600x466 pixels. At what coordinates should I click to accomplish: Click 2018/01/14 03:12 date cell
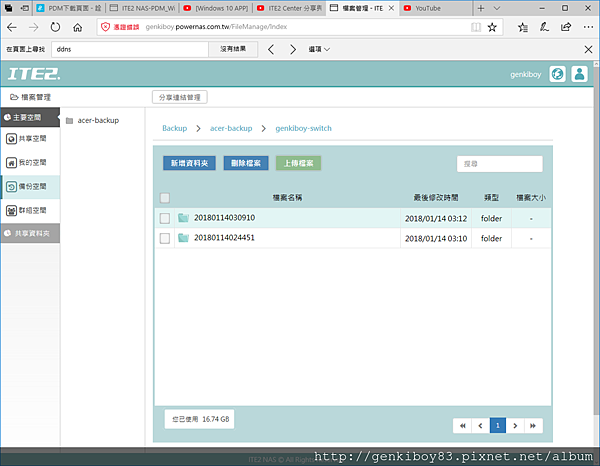[436, 218]
